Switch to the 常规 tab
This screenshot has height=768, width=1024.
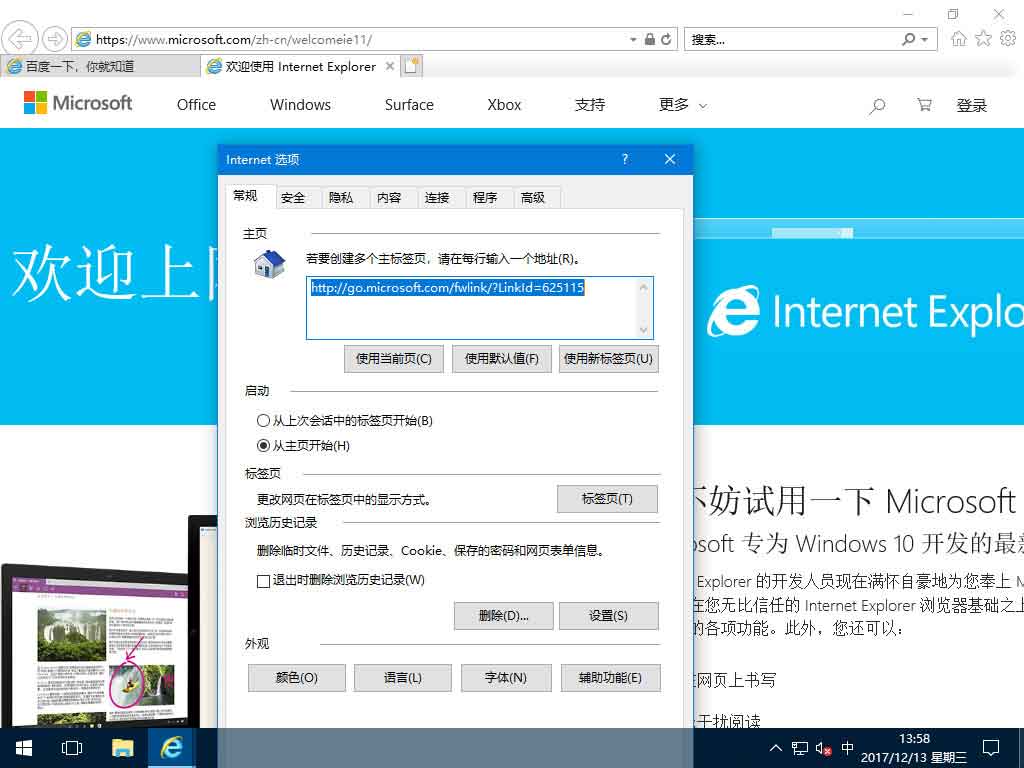(246, 196)
